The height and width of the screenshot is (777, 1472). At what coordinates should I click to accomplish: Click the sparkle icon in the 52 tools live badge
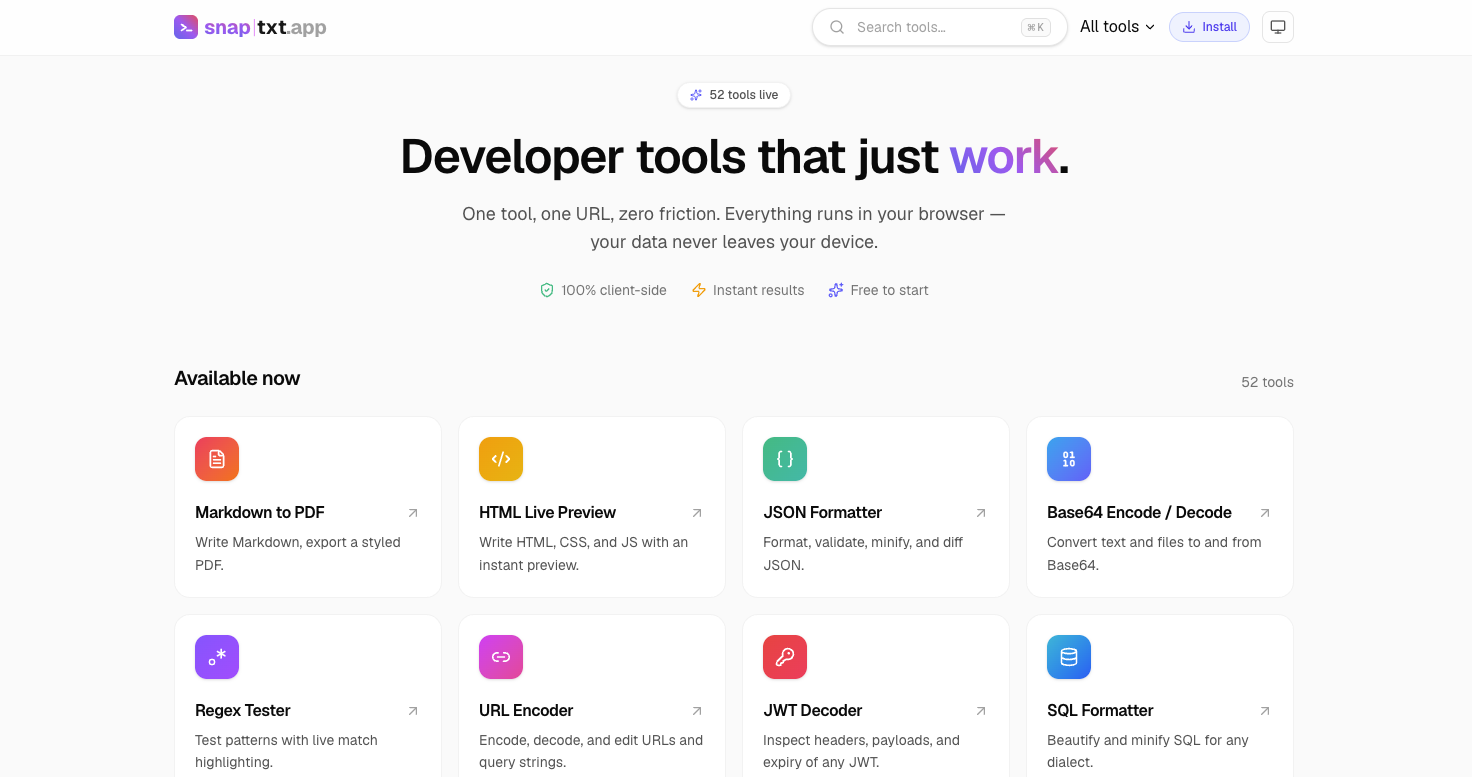pos(696,95)
